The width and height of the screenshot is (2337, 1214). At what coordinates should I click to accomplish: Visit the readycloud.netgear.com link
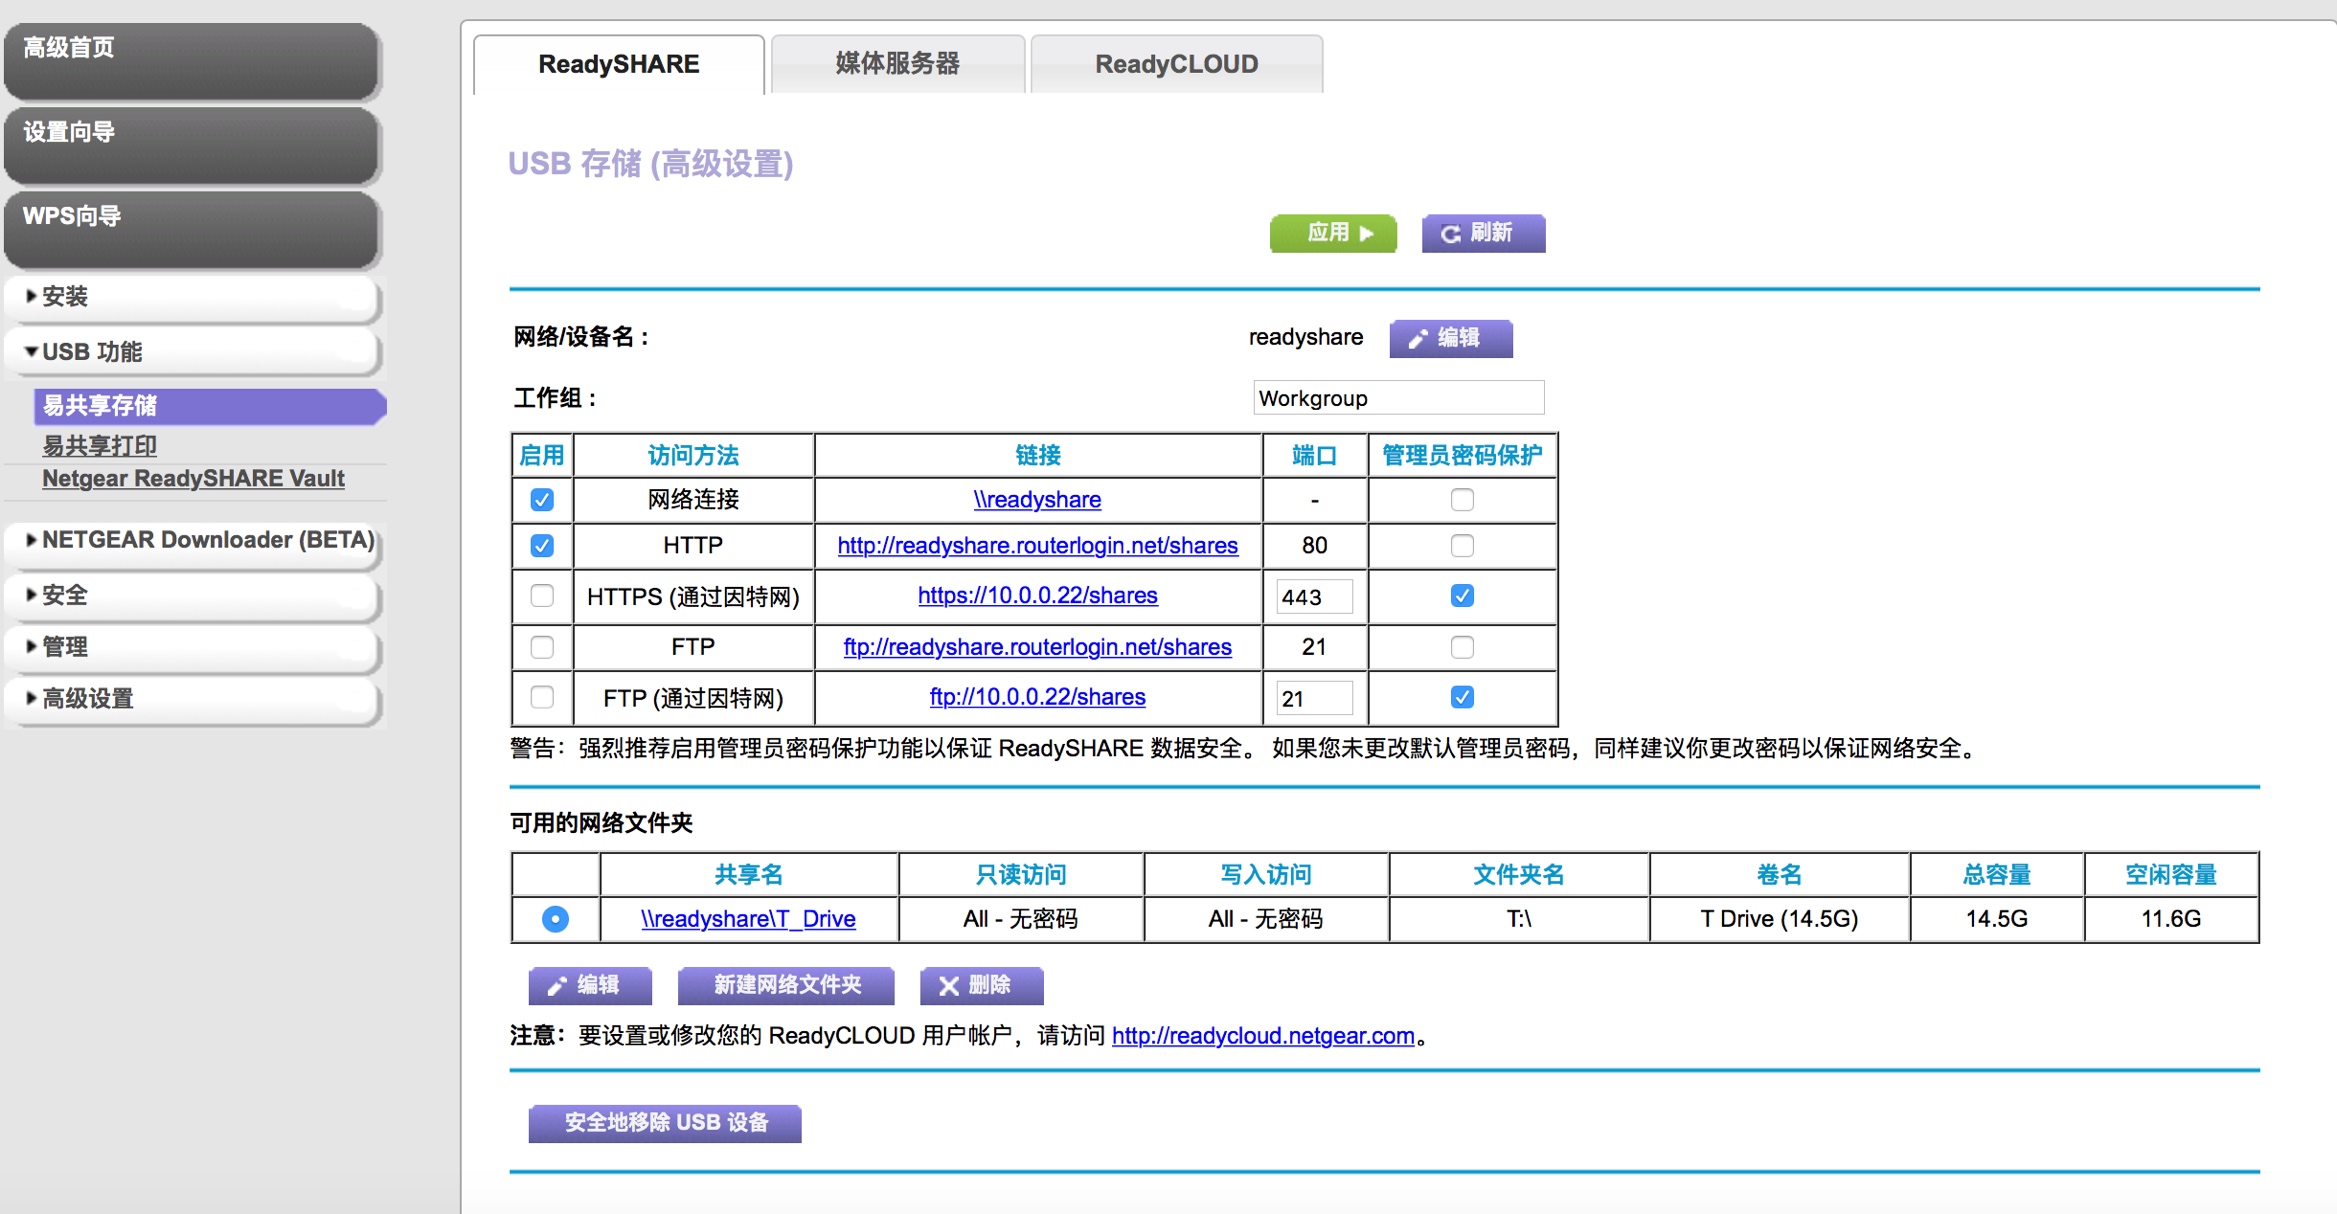[1263, 1036]
